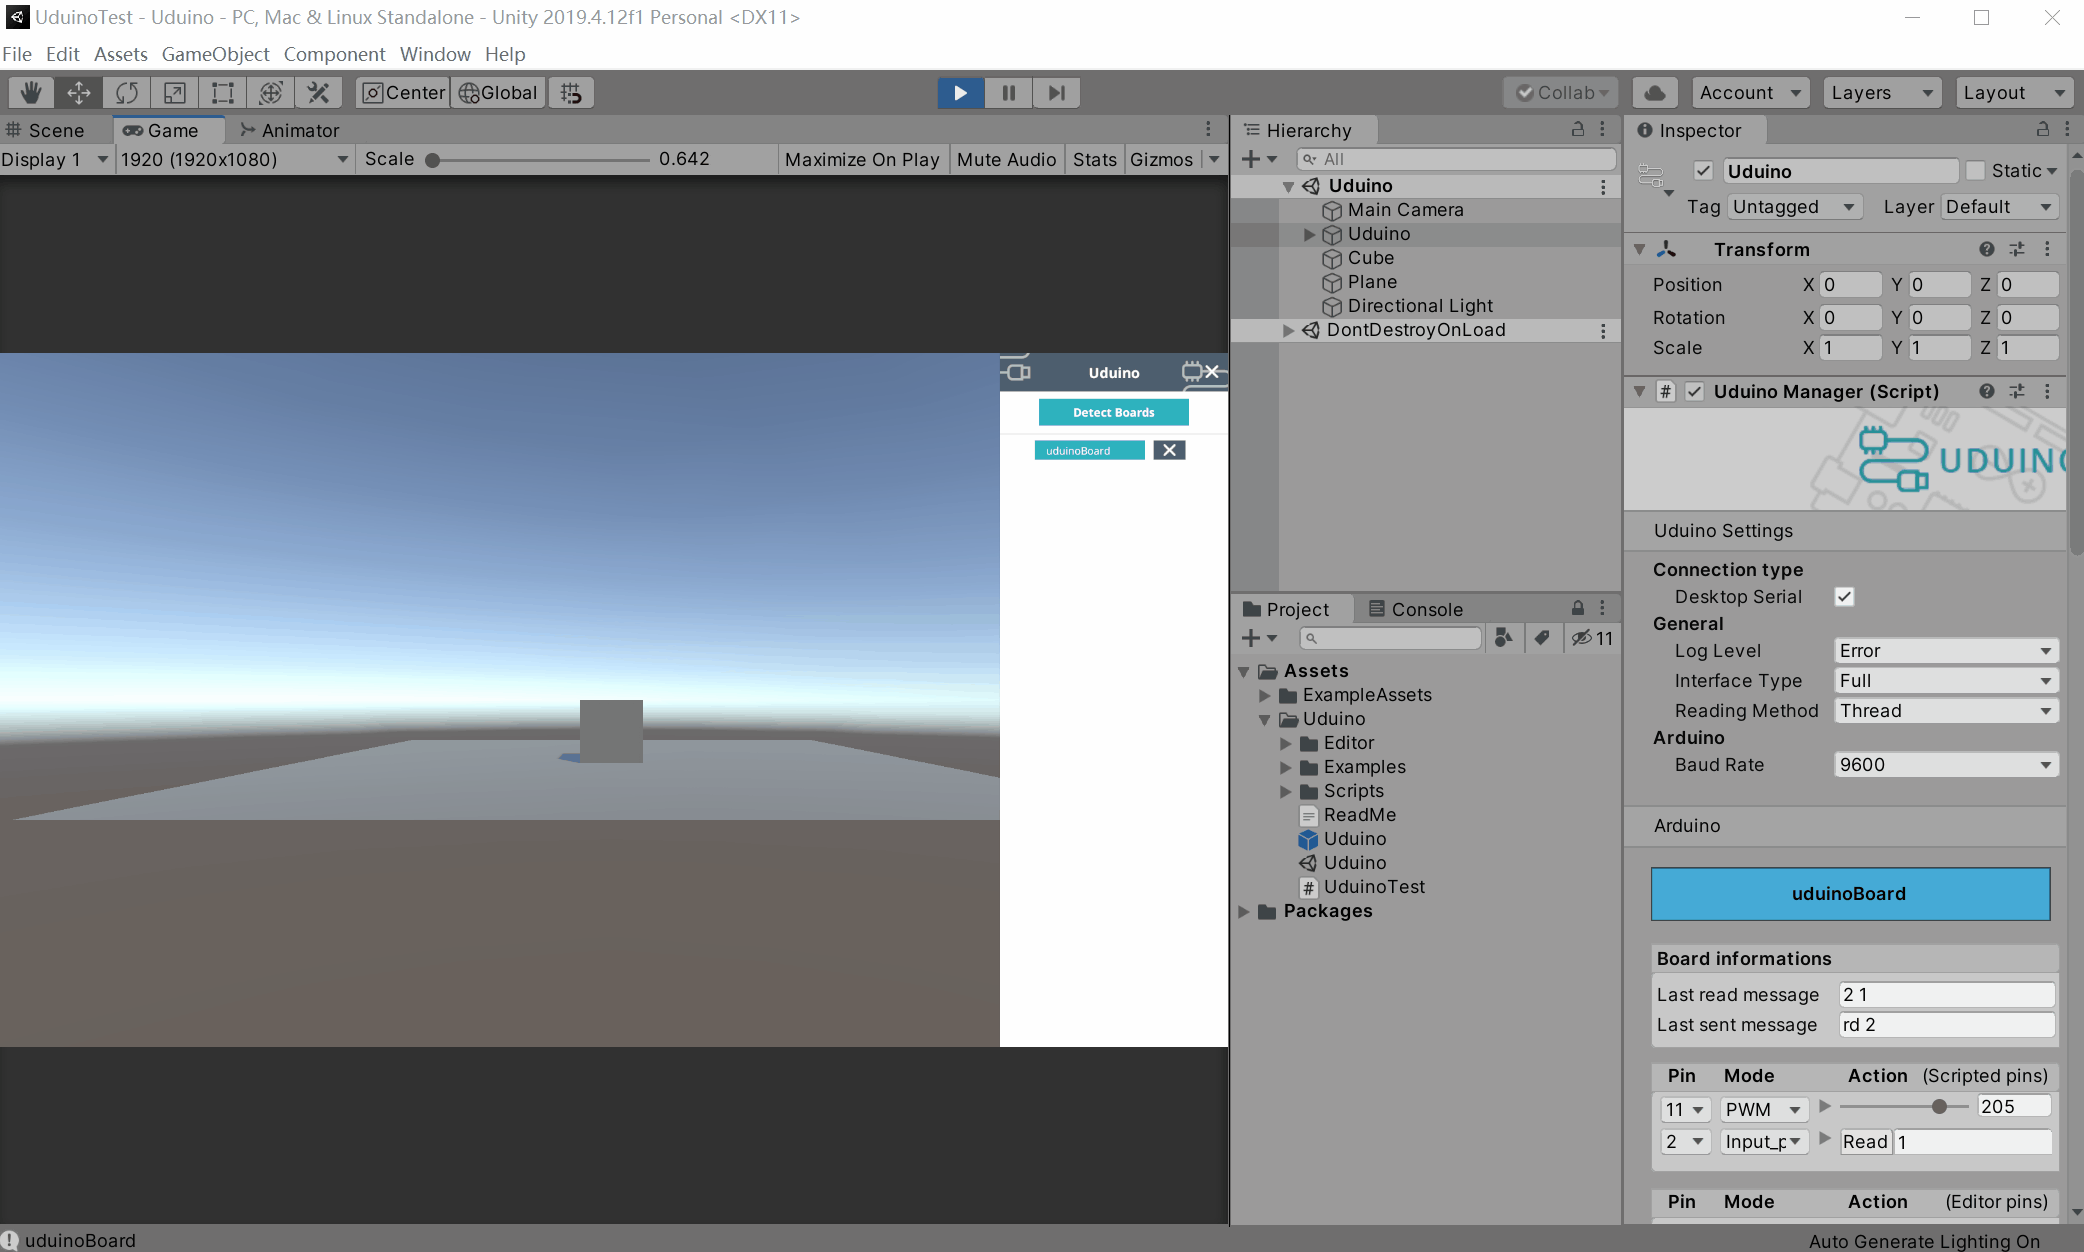
Task: Toggle the Static checkbox for Uduino
Action: pos(1975,170)
